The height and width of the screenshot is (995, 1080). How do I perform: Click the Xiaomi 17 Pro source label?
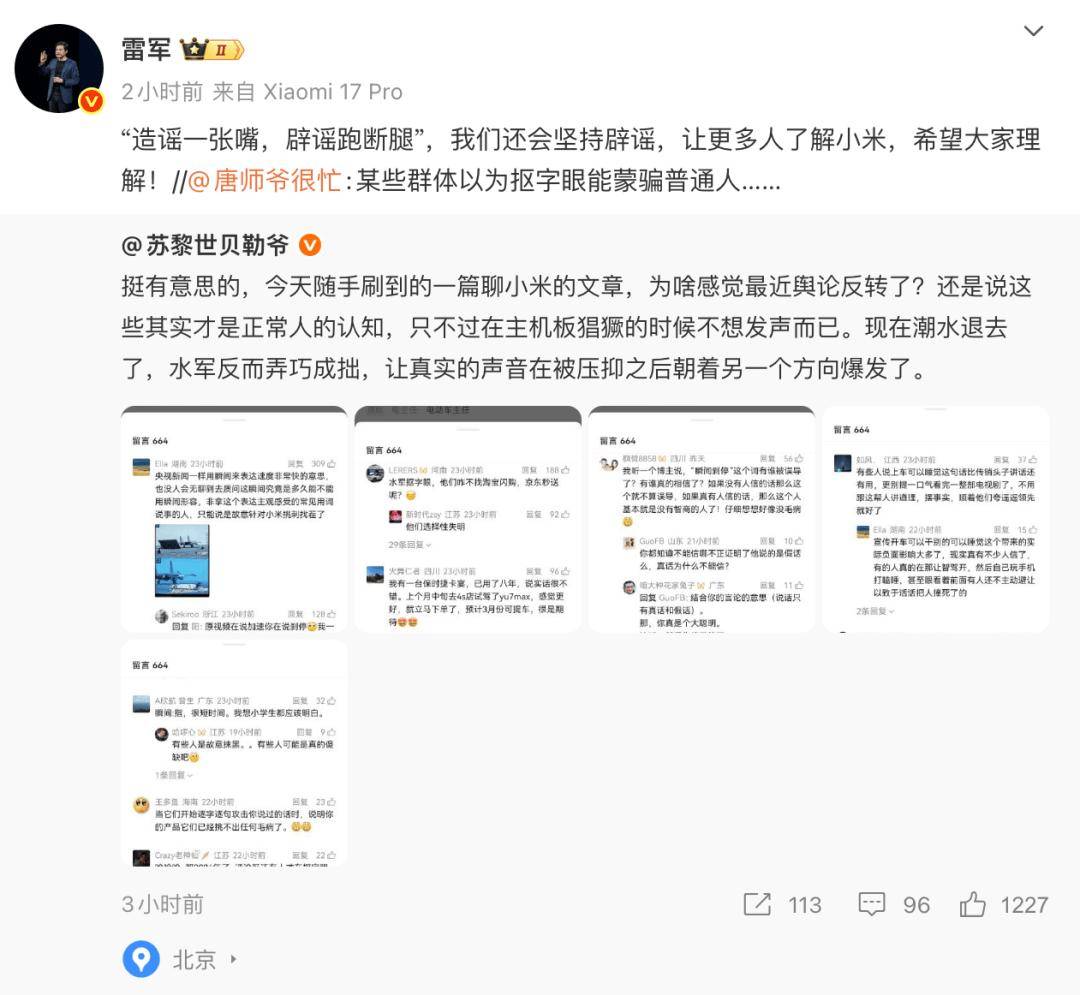333,92
